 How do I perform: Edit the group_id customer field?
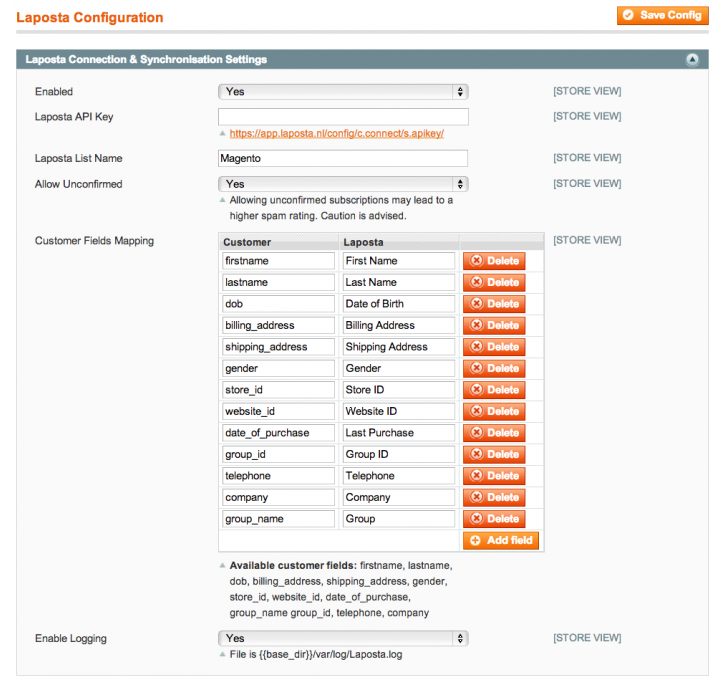tap(278, 454)
